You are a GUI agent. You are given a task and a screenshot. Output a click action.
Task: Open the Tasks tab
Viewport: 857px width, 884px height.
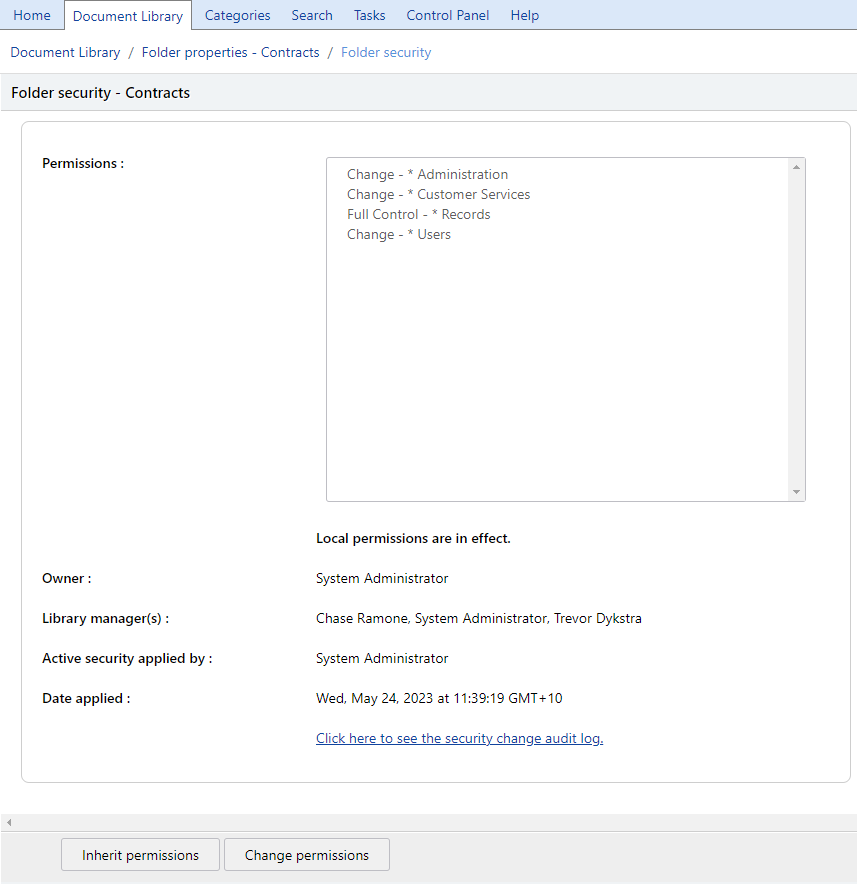[369, 15]
